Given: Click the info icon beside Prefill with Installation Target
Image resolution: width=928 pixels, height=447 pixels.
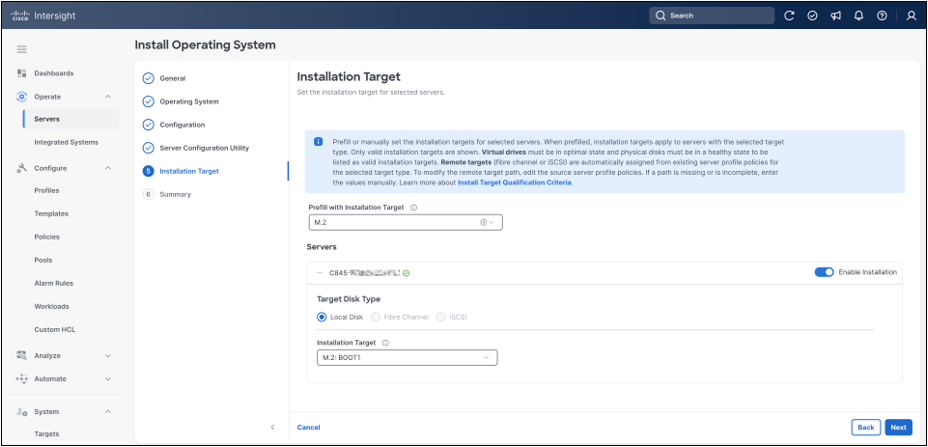Looking at the screenshot, I should pos(414,208).
